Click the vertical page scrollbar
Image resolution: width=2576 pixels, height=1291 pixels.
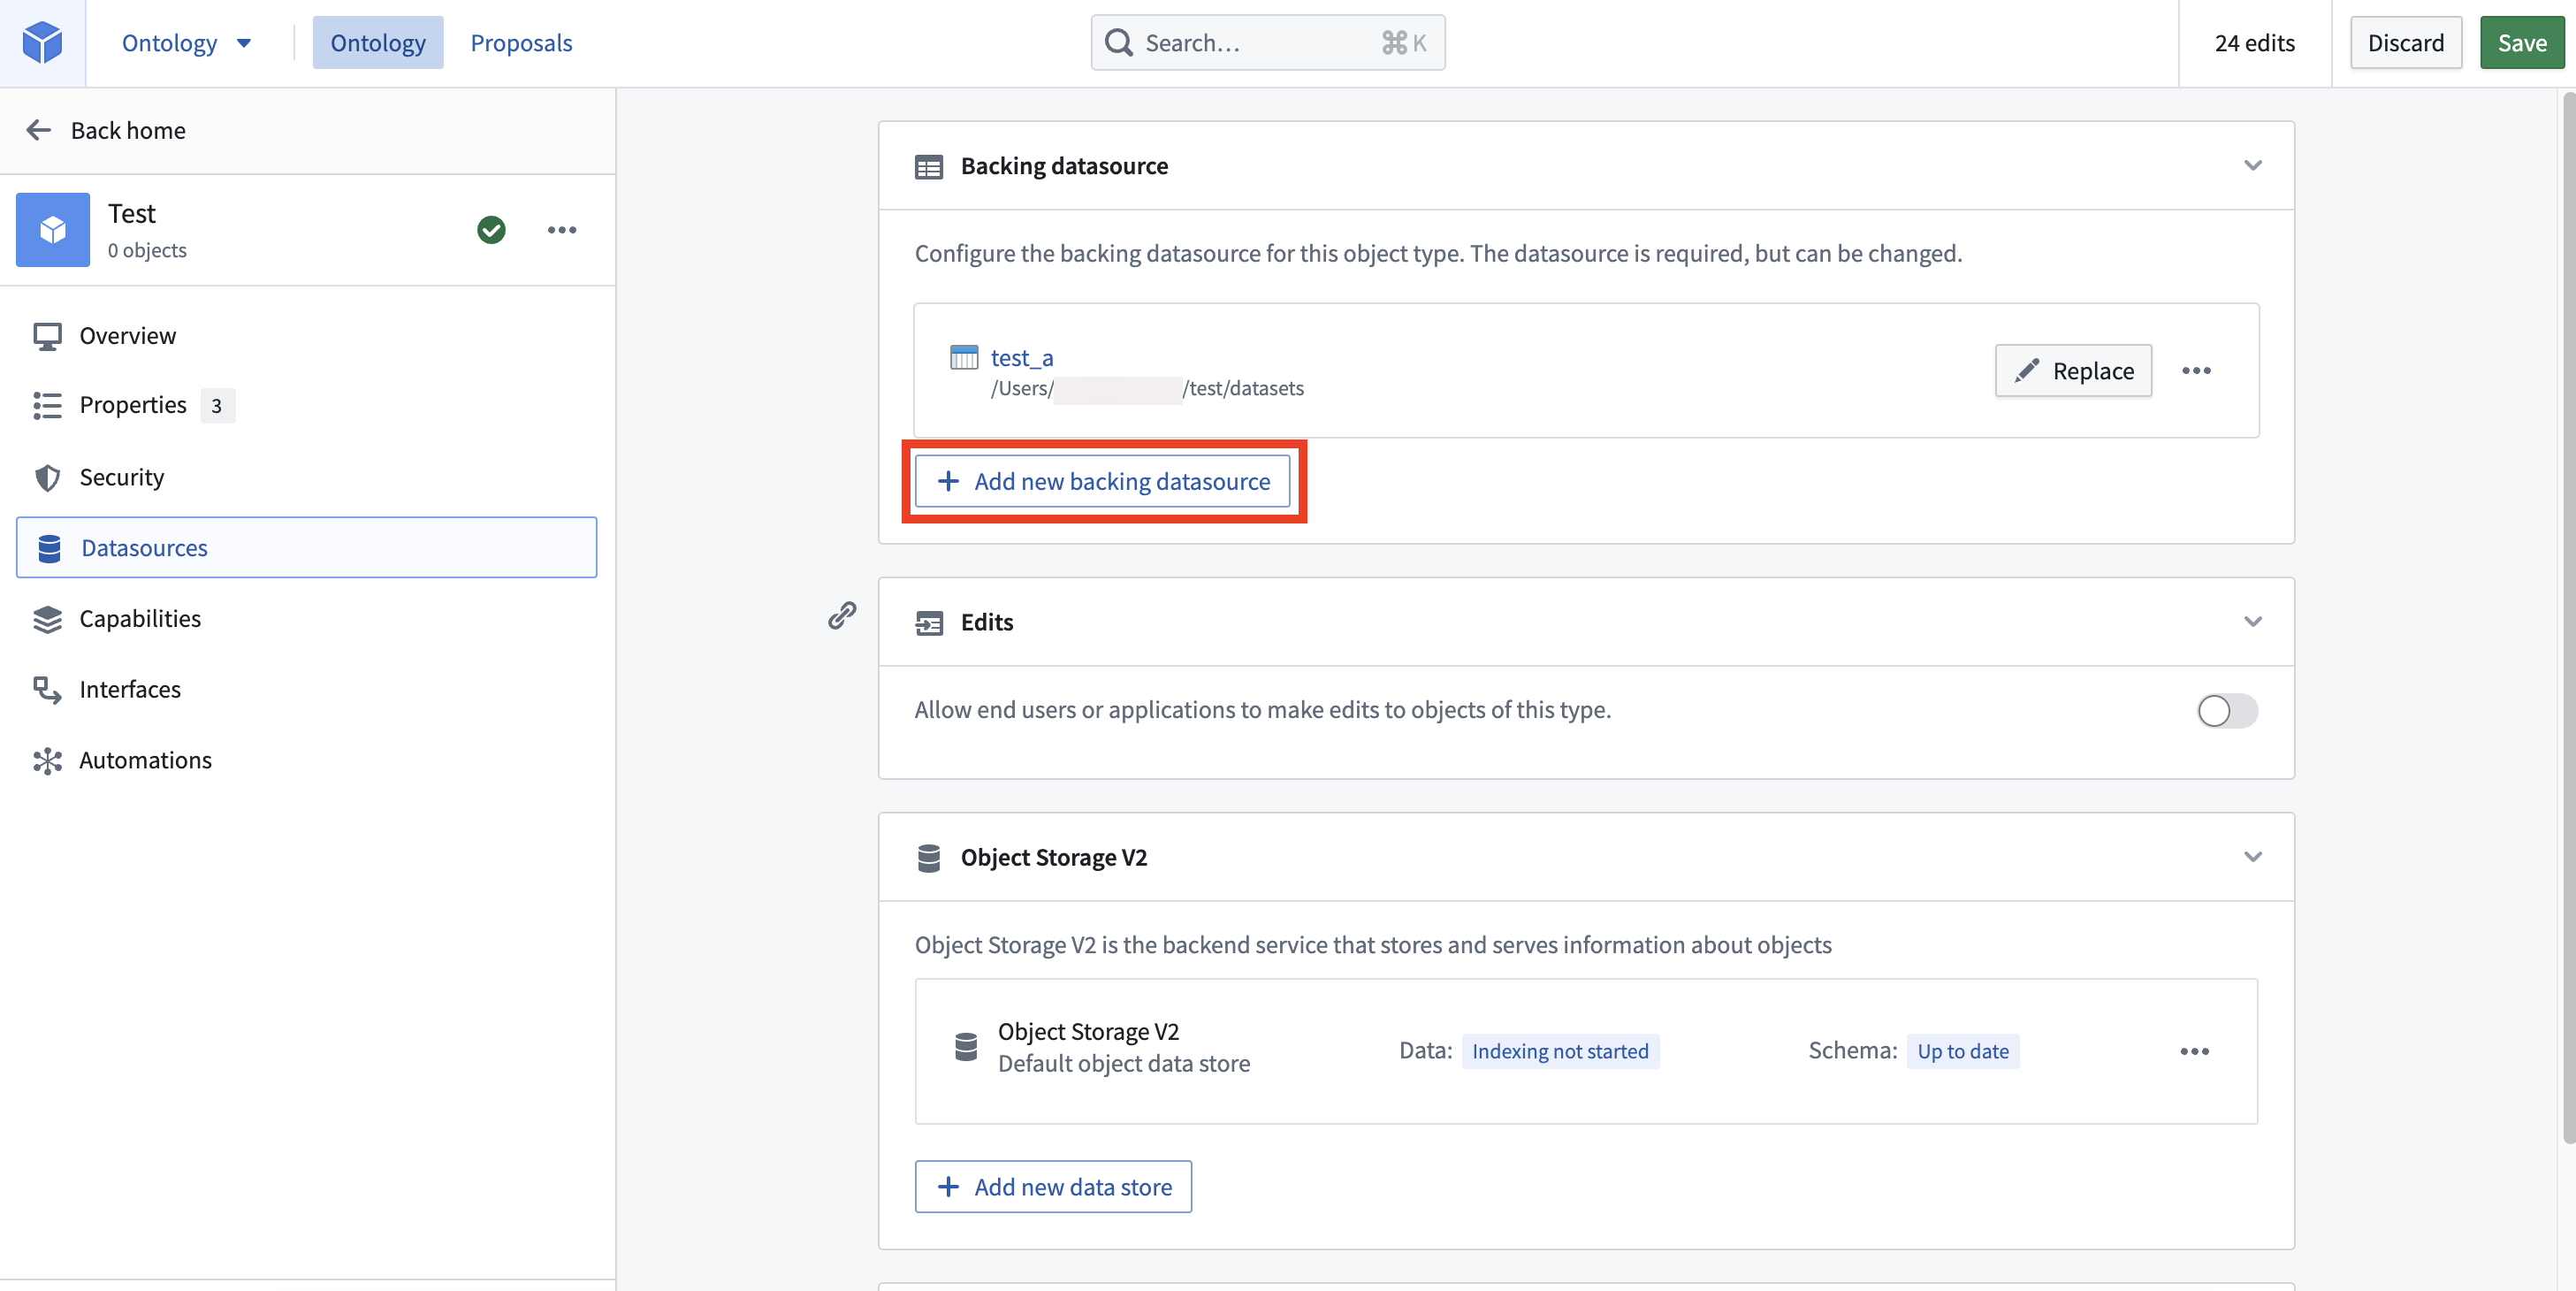click(x=2567, y=617)
